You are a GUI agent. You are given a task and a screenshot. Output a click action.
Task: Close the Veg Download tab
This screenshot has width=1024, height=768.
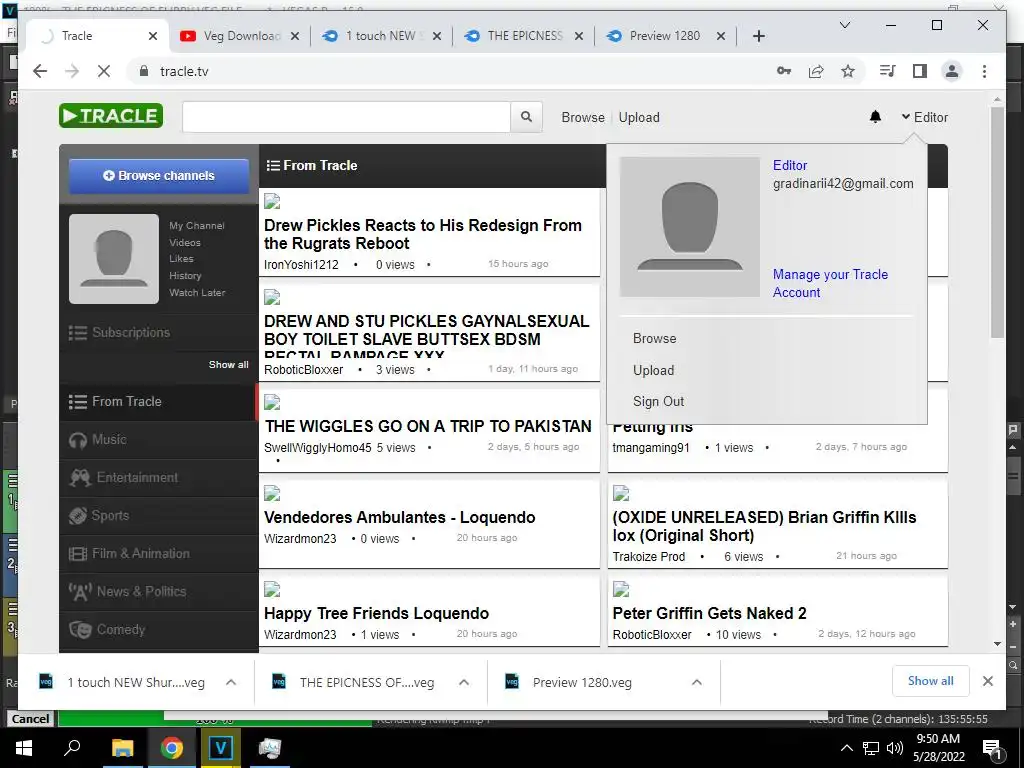[295, 36]
